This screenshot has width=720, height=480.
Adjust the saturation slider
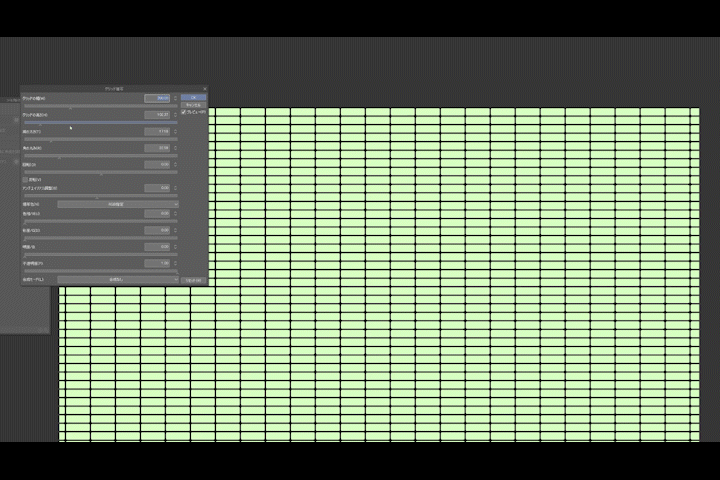101,238
